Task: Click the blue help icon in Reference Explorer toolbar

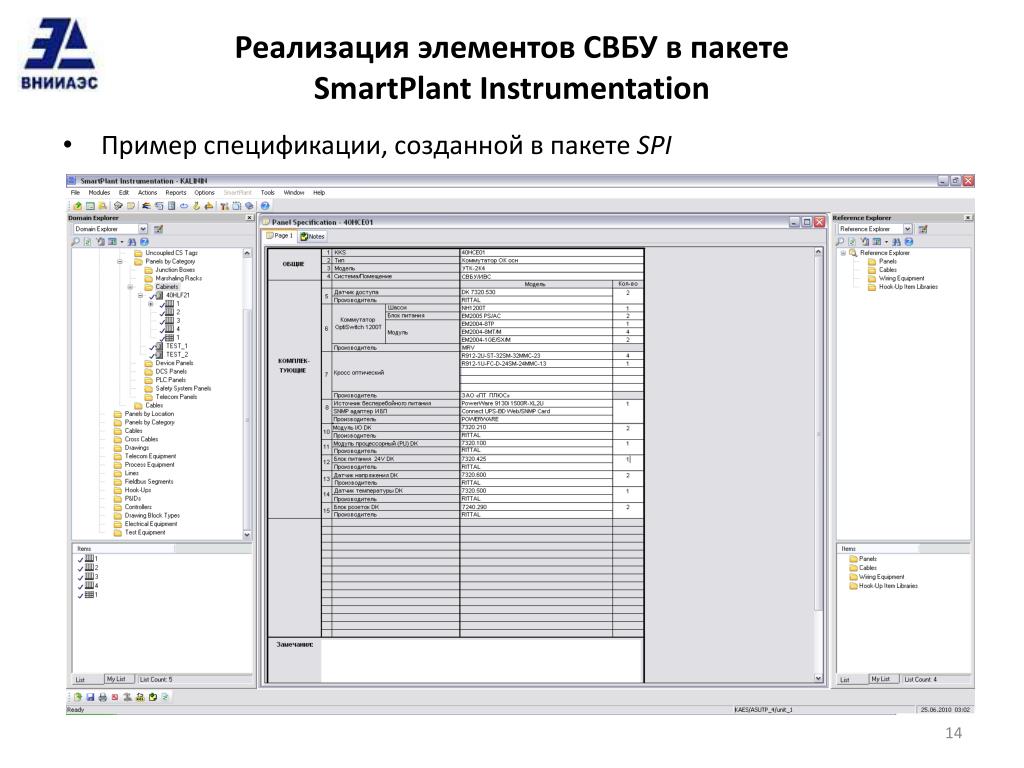Action: point(908,242)
